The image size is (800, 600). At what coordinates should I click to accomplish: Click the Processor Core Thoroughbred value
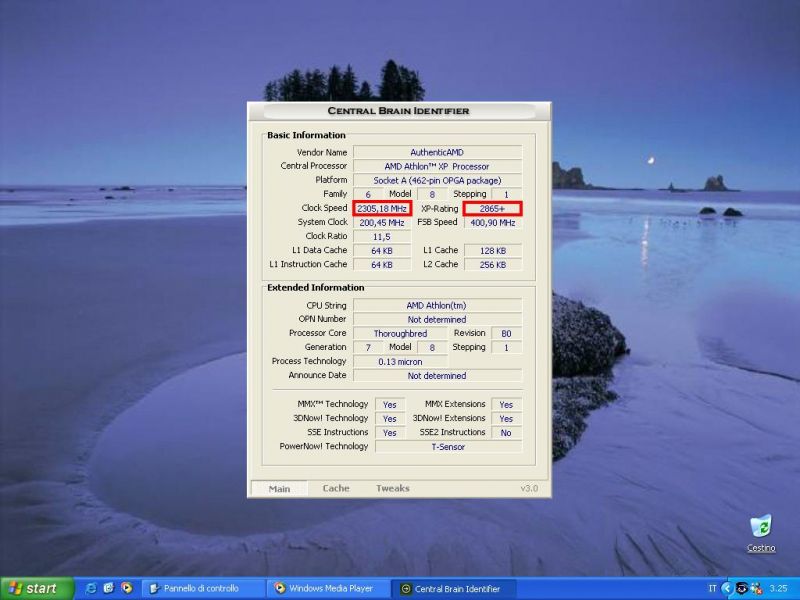(401, 333)
